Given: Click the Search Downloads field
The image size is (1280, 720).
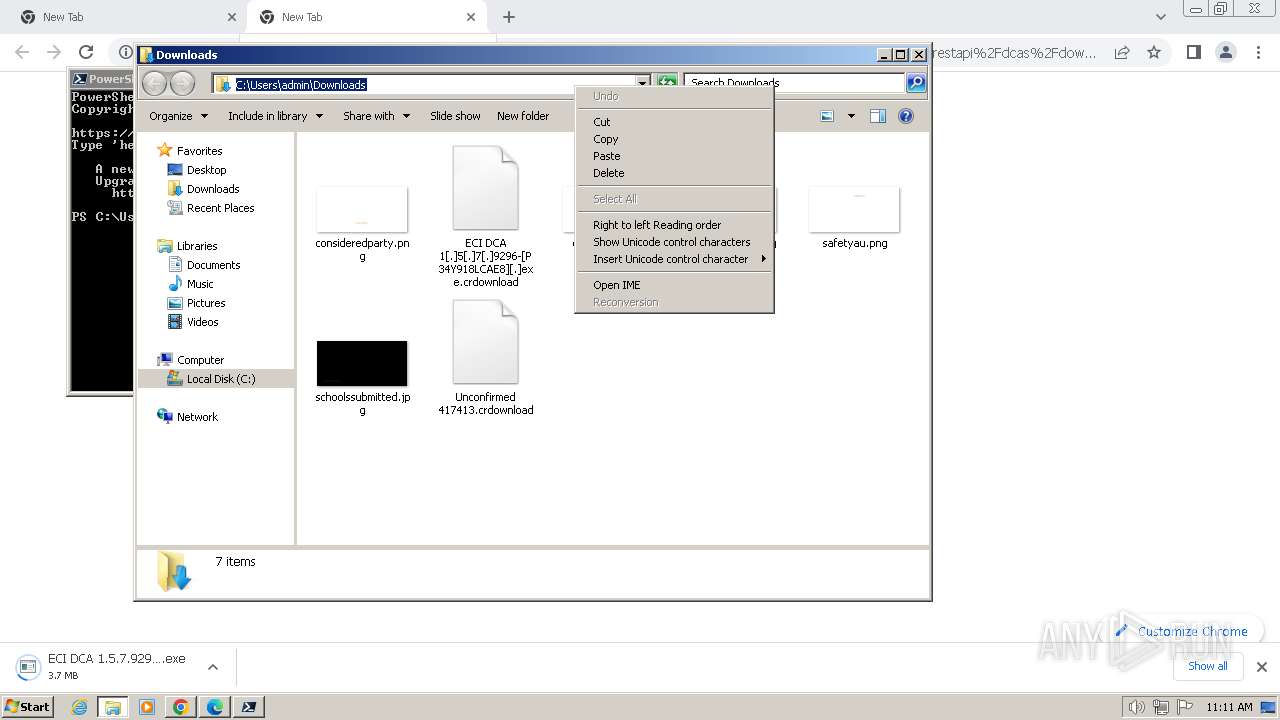Looking at the screenshot, I should click(794, 83).
